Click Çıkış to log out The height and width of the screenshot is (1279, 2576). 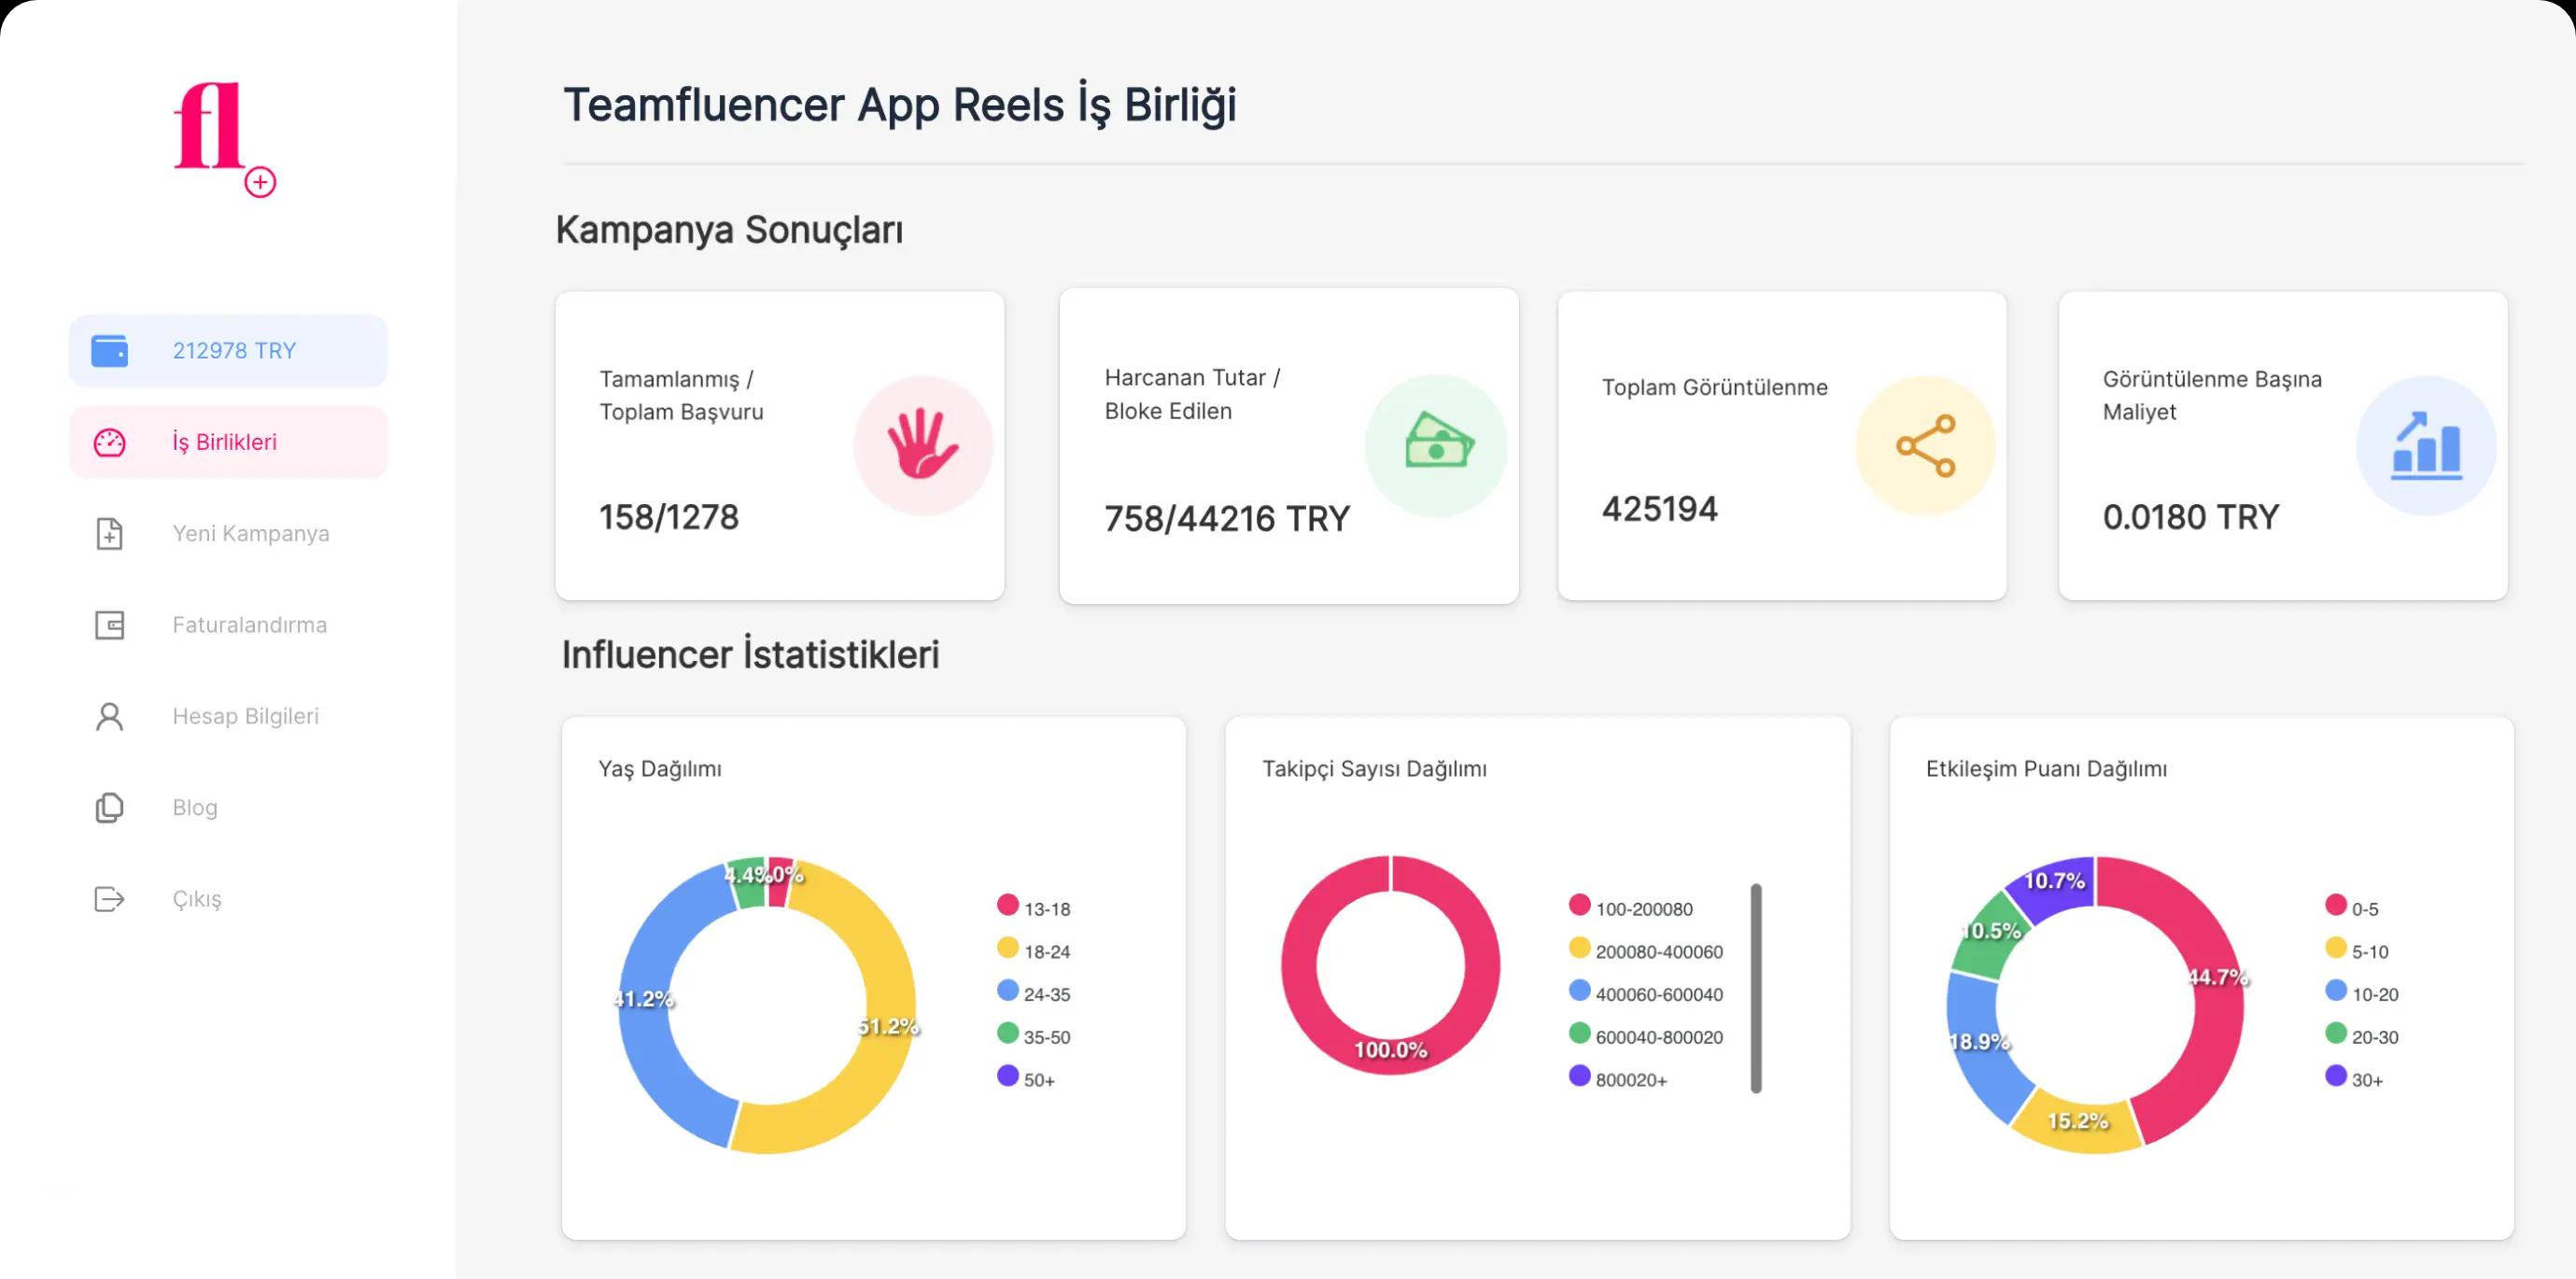pos(228,899)
